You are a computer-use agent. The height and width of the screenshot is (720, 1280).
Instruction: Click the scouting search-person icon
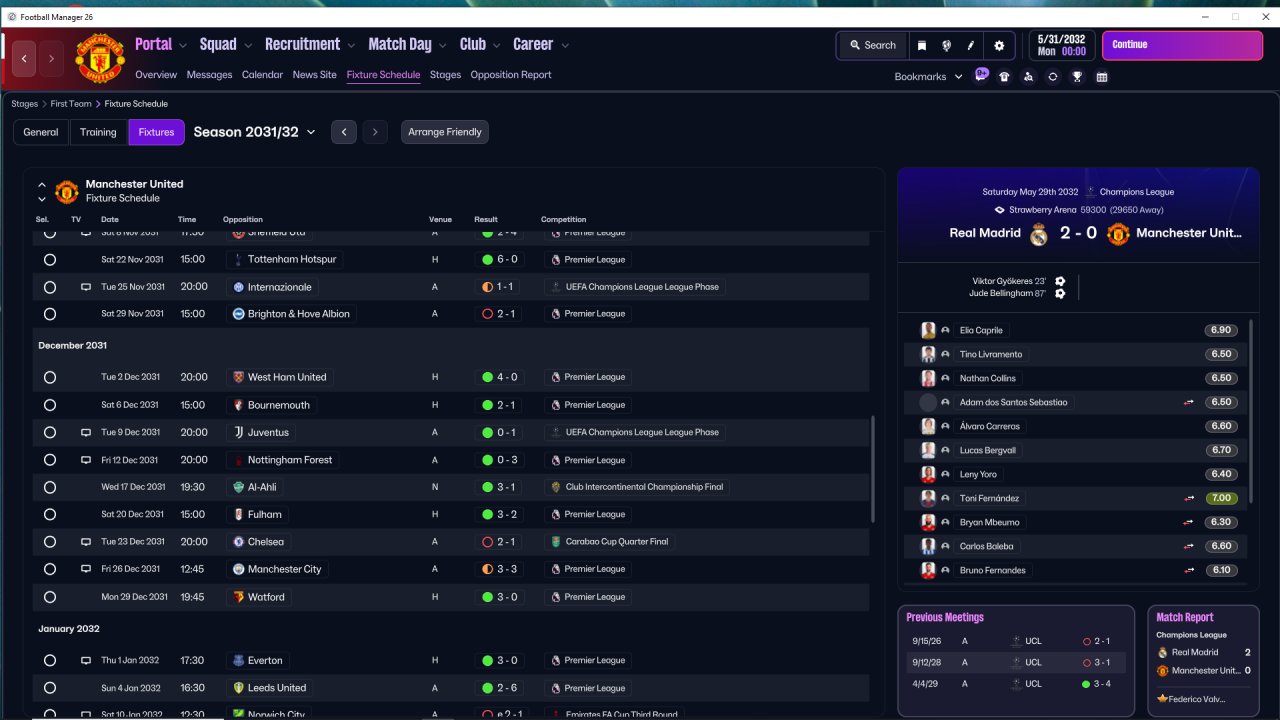click(1028, 77)
